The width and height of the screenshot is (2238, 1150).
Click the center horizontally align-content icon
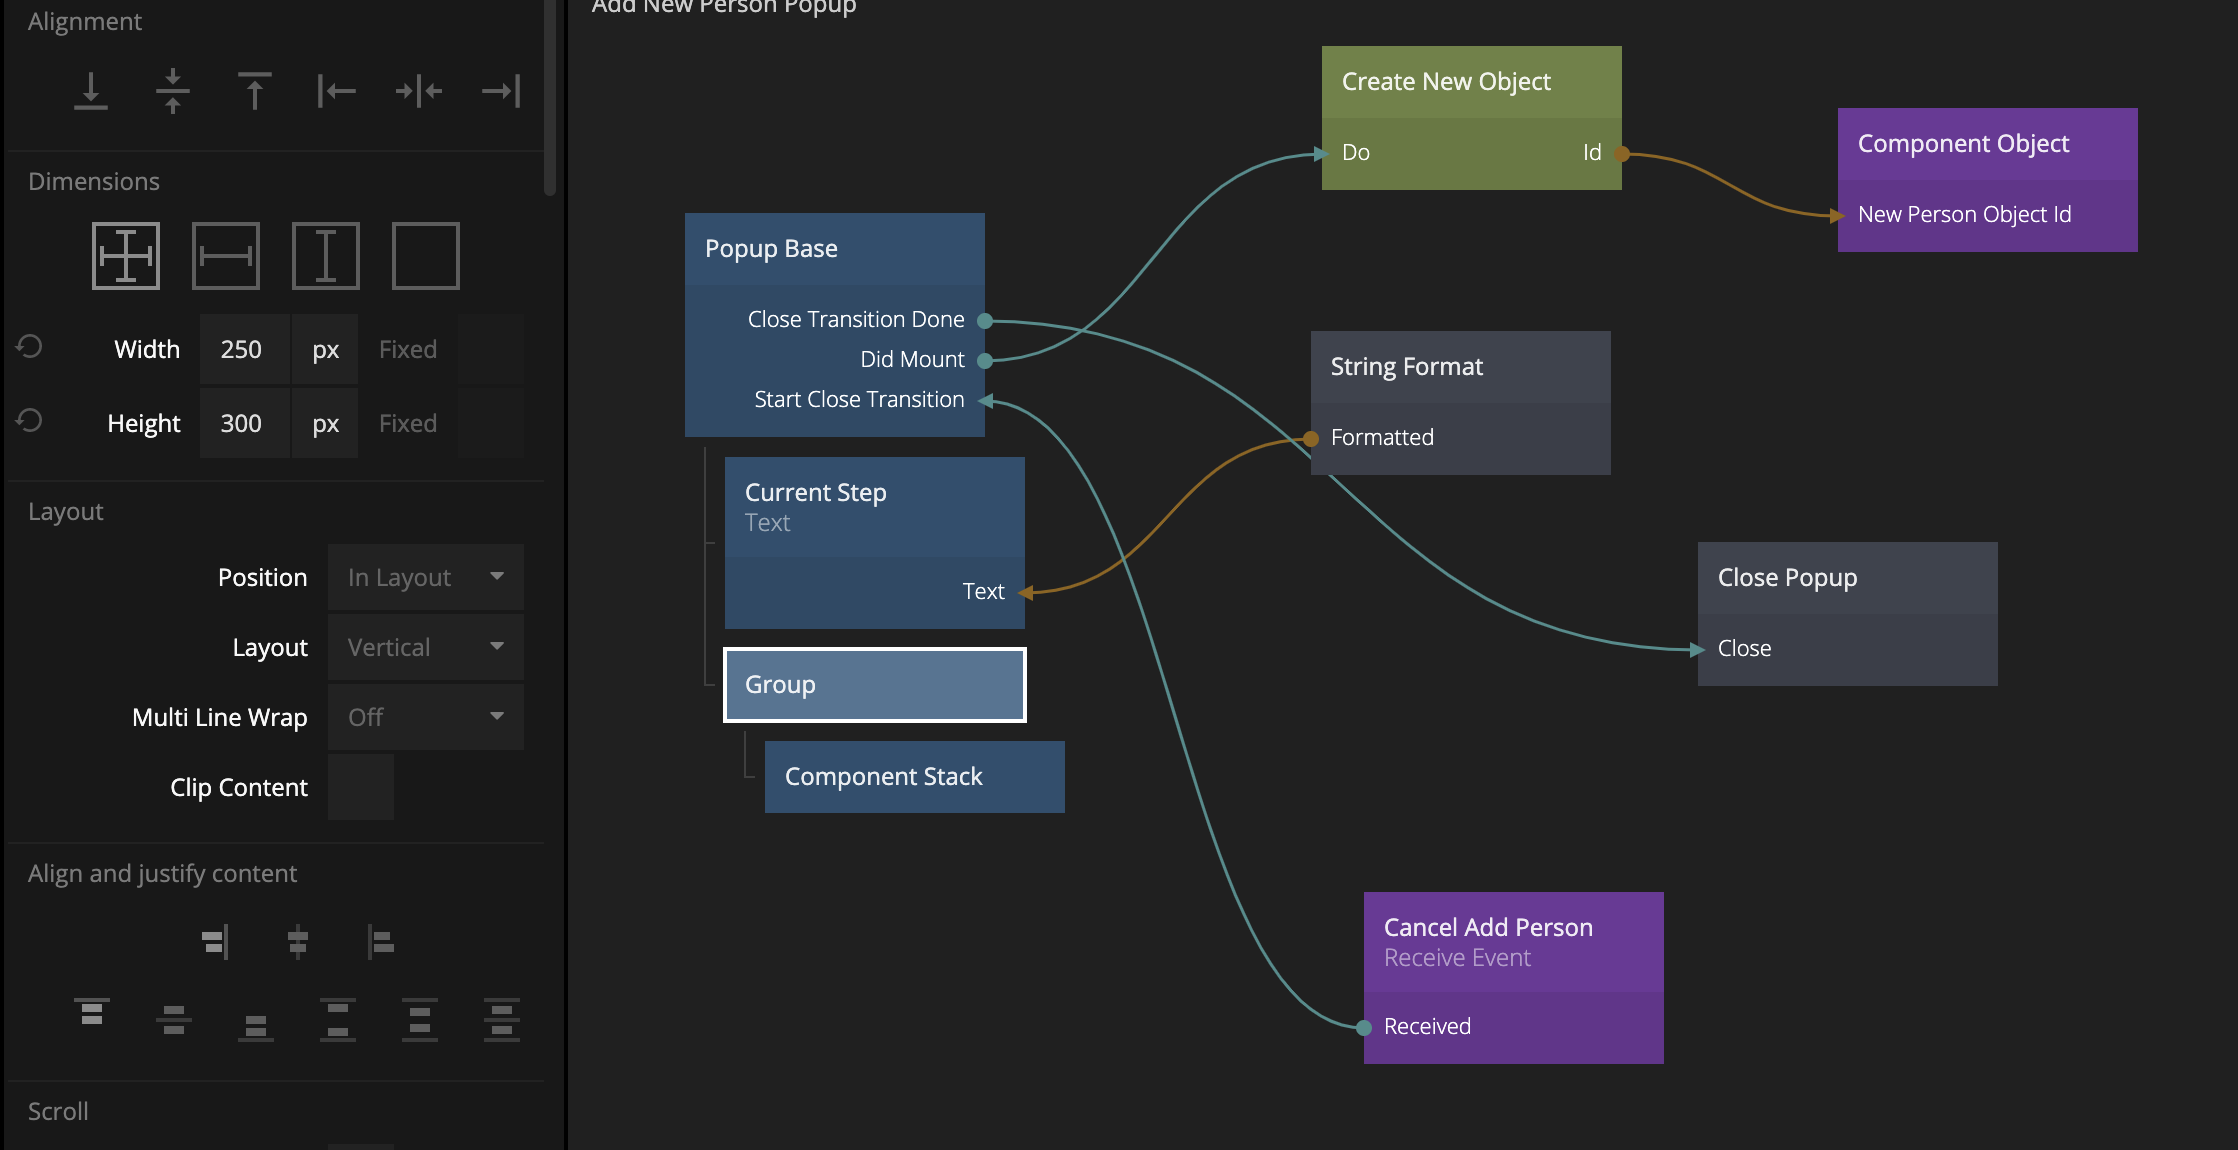pyautogui.click(x=297, y=941)
